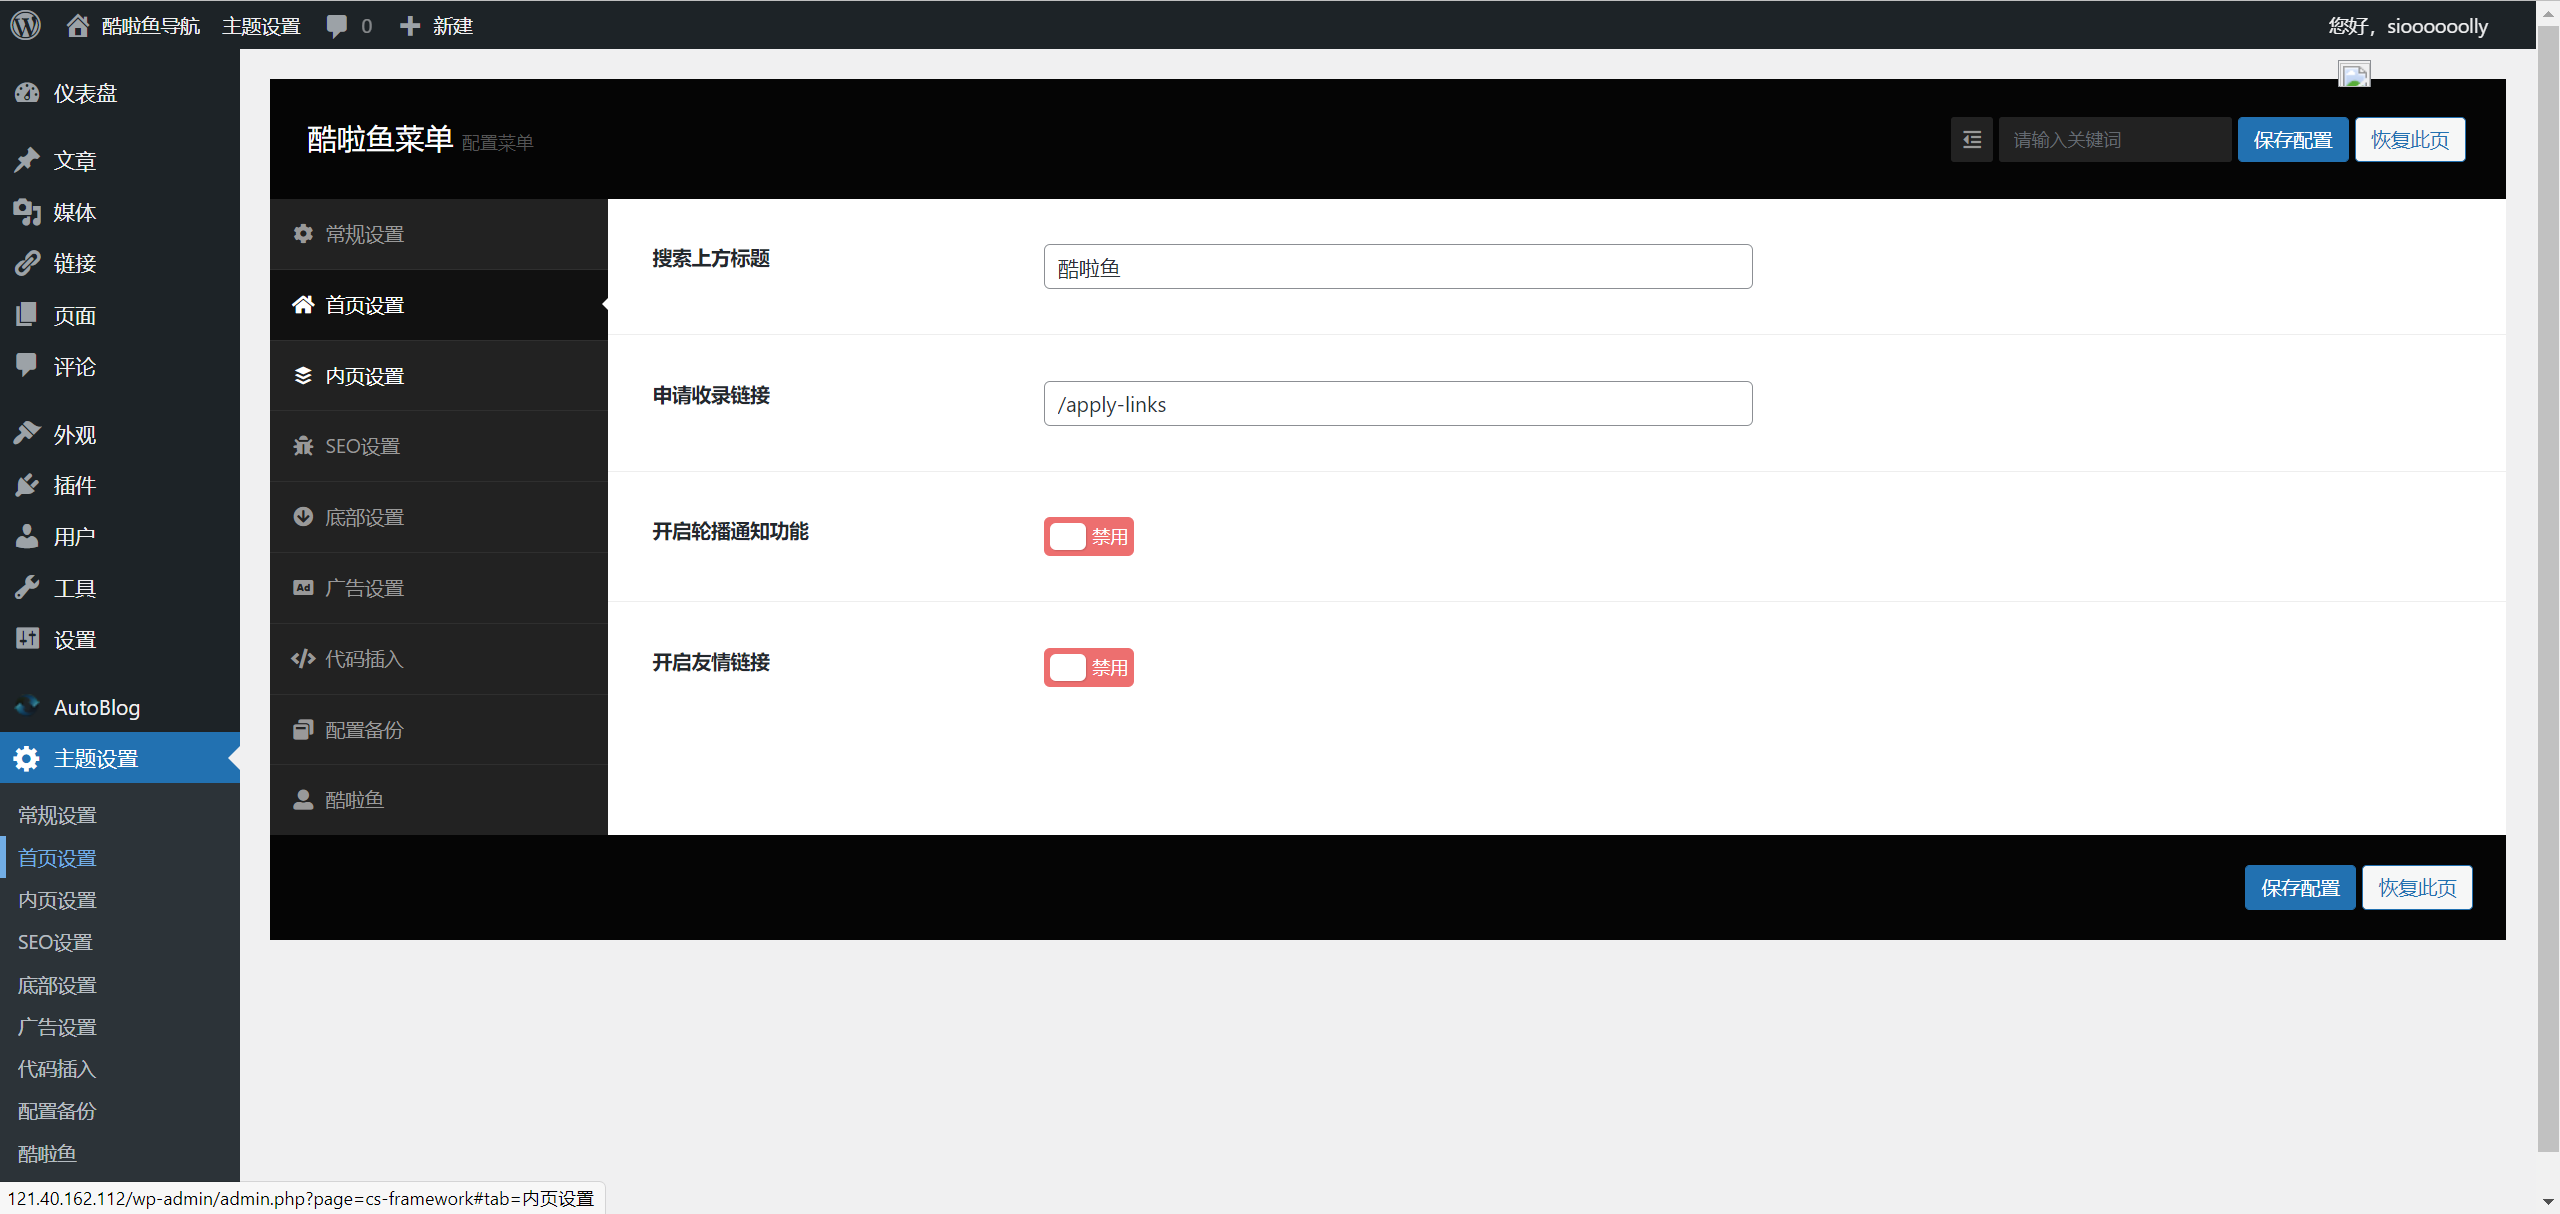This screenshot has width=2560, height=1214.
Task: Click the SEO设置 tab icon
Action: 303,446
